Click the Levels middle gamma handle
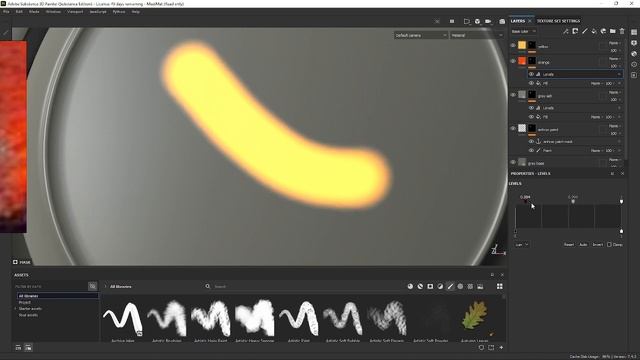This screenshot has height=360, width=640. pos(573,201)
